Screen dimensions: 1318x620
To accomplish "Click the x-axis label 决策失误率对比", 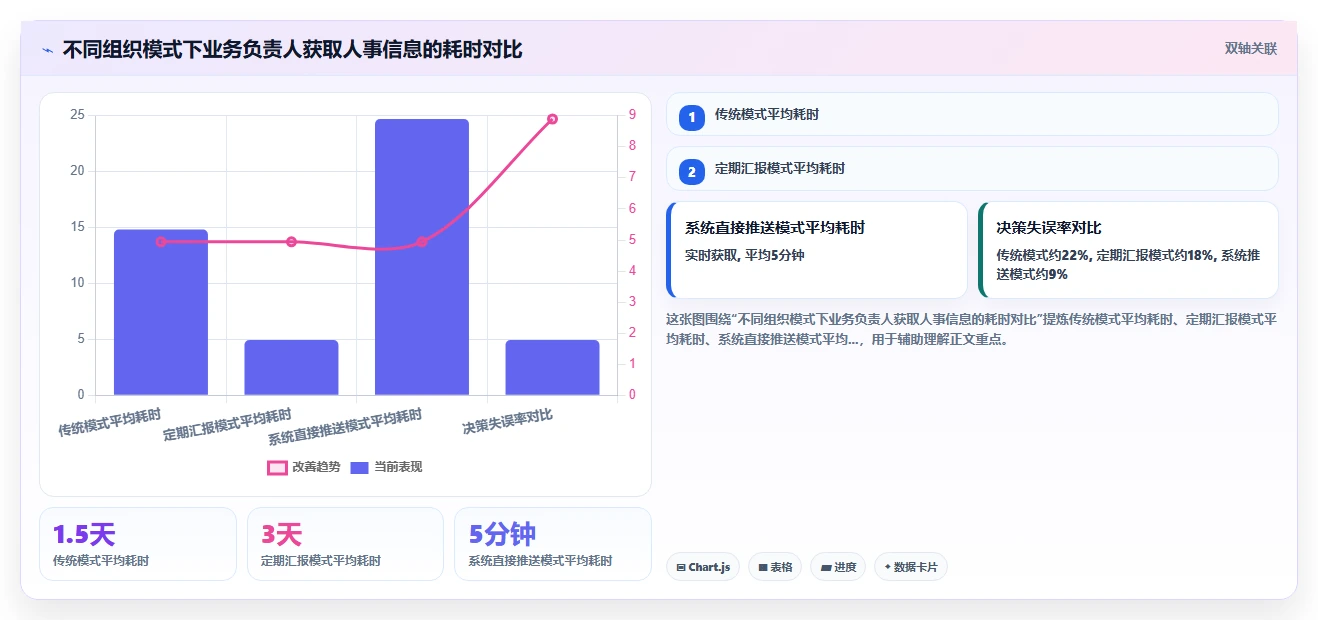I will coord(507,422).
